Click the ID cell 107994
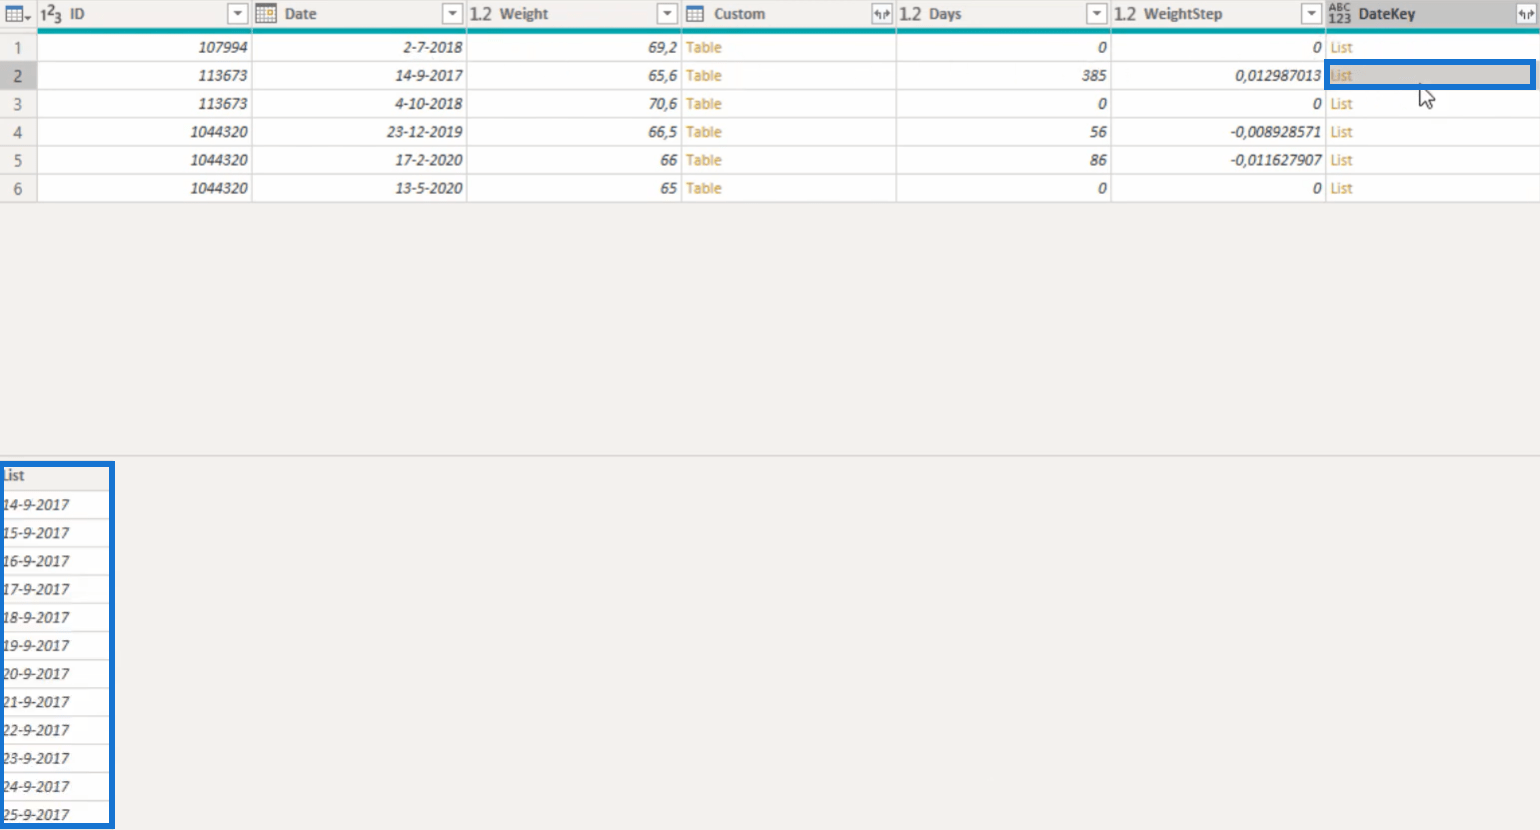 (144, 47)
